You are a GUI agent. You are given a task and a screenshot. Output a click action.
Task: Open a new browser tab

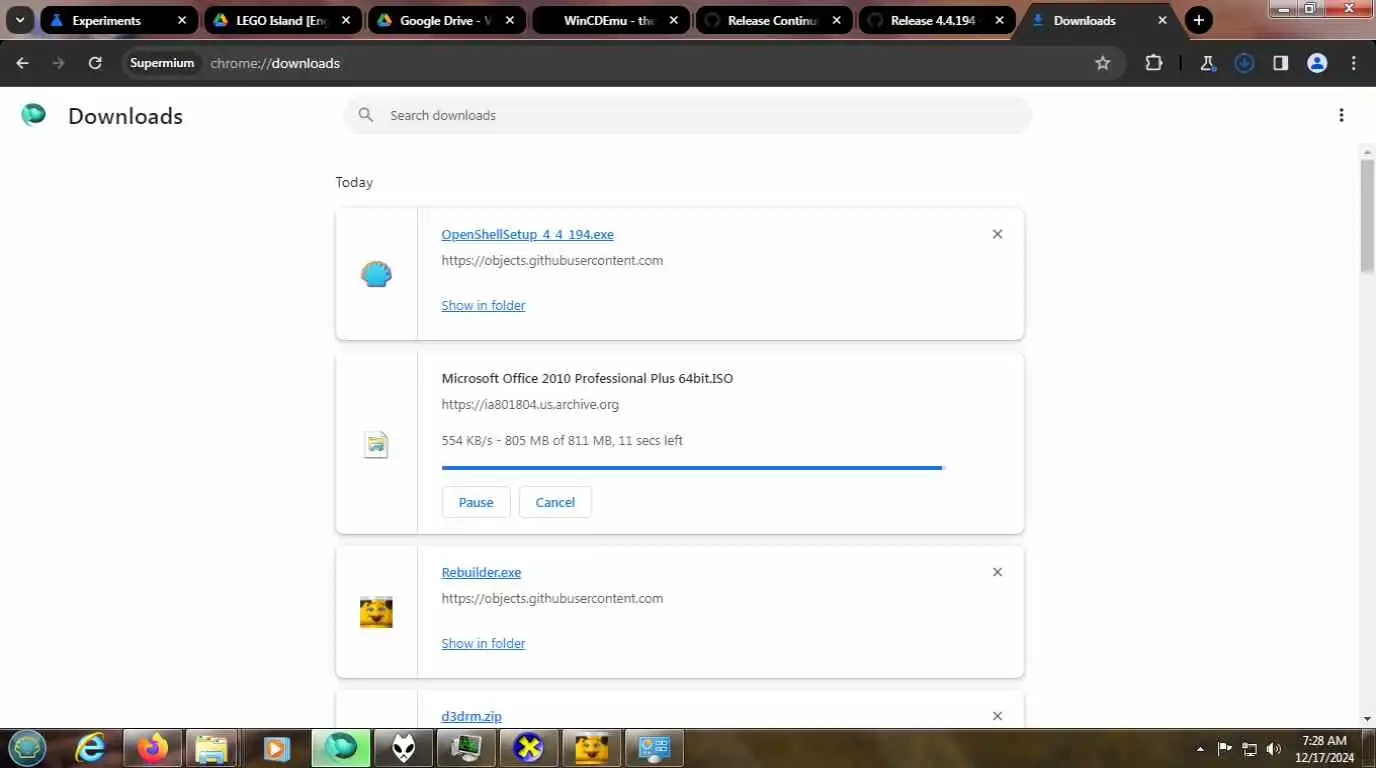[1199, 20]
